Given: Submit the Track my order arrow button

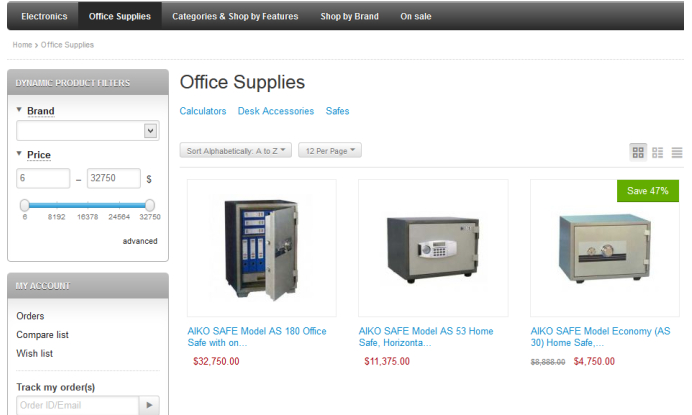Looking at the screenshot, I should pos(149,405).
